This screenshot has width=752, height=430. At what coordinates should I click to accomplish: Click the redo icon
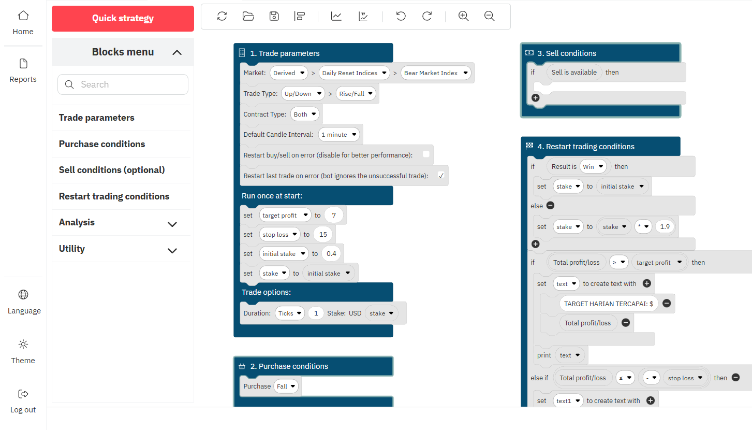point(427,16)
